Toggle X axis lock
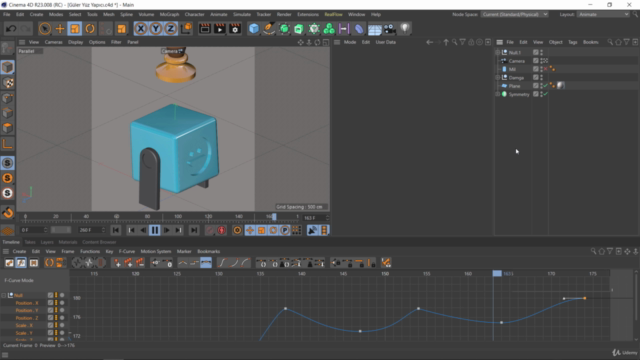Image resolution: width=640 pixels, height=360 pixels. tap(141, 29)
